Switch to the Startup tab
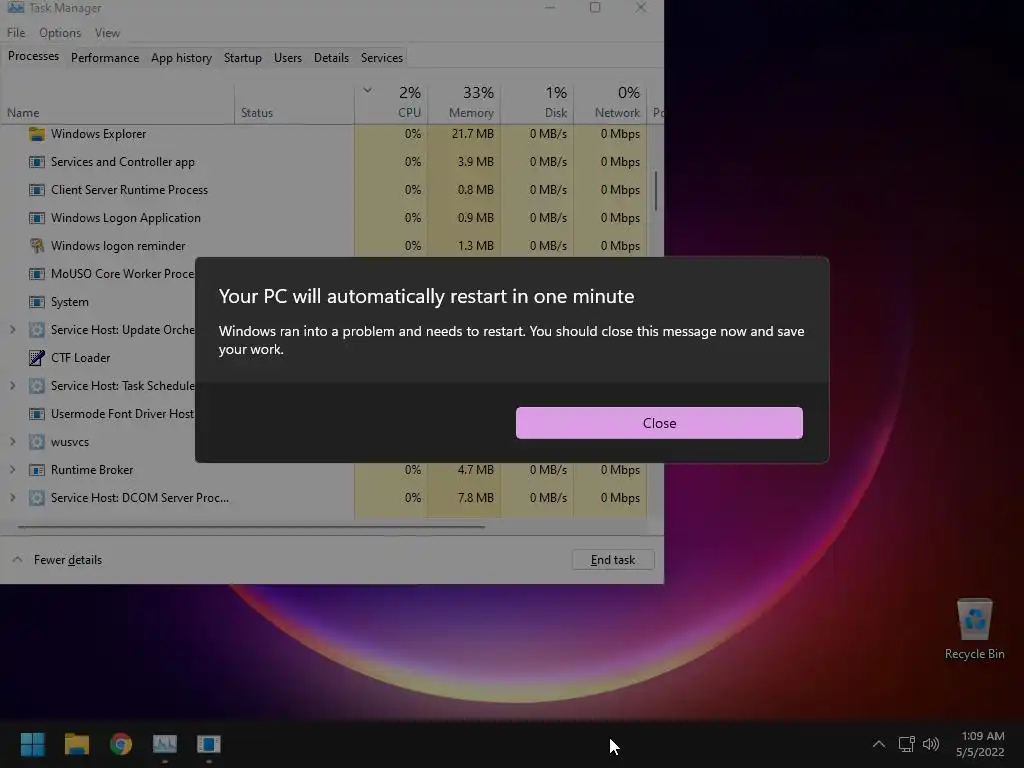The height and width of the screenshot is (768, 1024). pos(242,57)
